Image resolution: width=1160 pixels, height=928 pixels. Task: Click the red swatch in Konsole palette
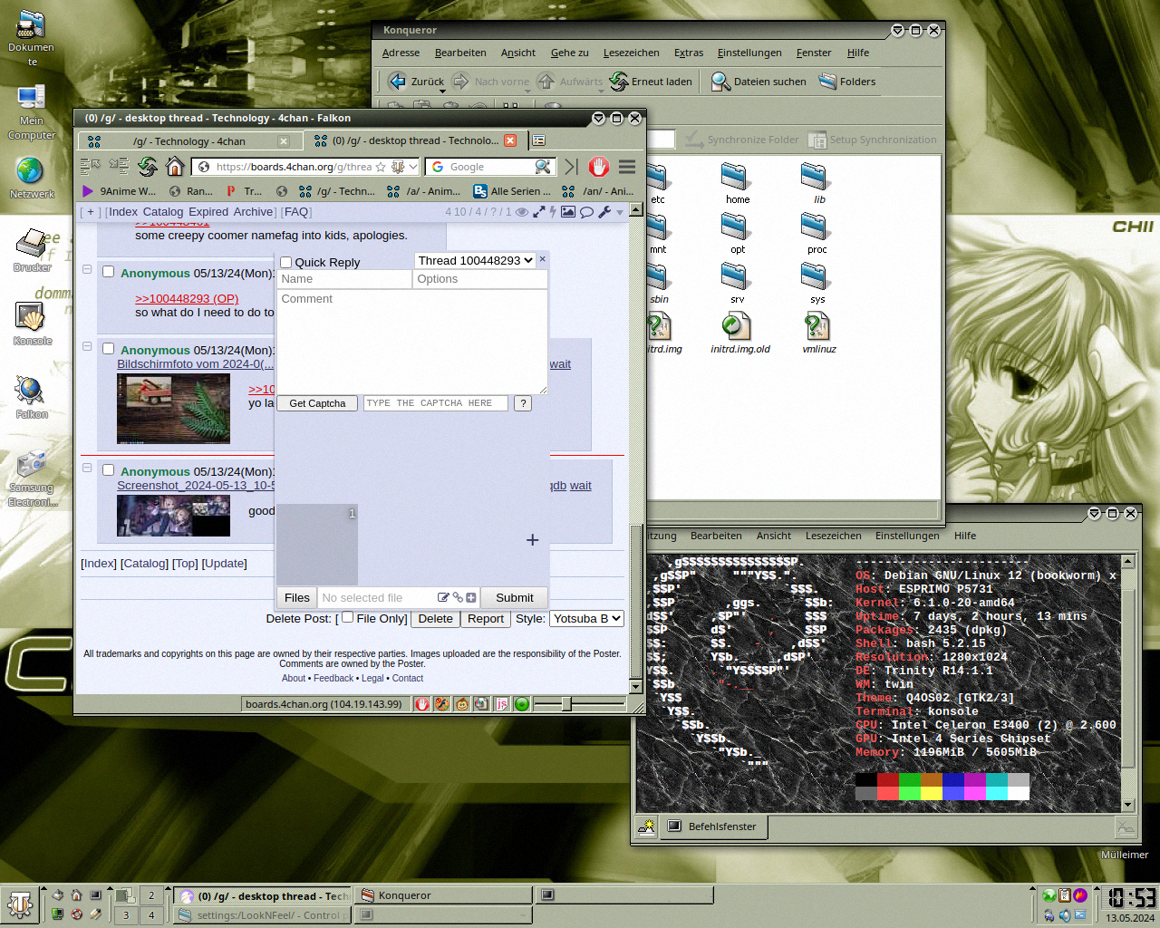[x=888, y=780]
